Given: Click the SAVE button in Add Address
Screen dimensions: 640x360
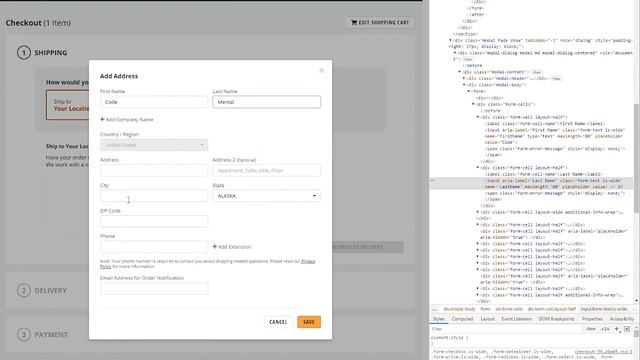Looking at the screenshot, I should click(x=309, y=322).
